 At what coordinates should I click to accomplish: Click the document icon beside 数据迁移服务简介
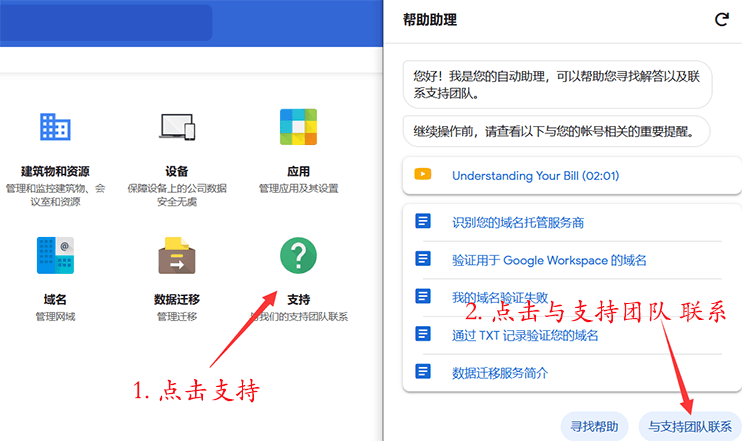423,371
